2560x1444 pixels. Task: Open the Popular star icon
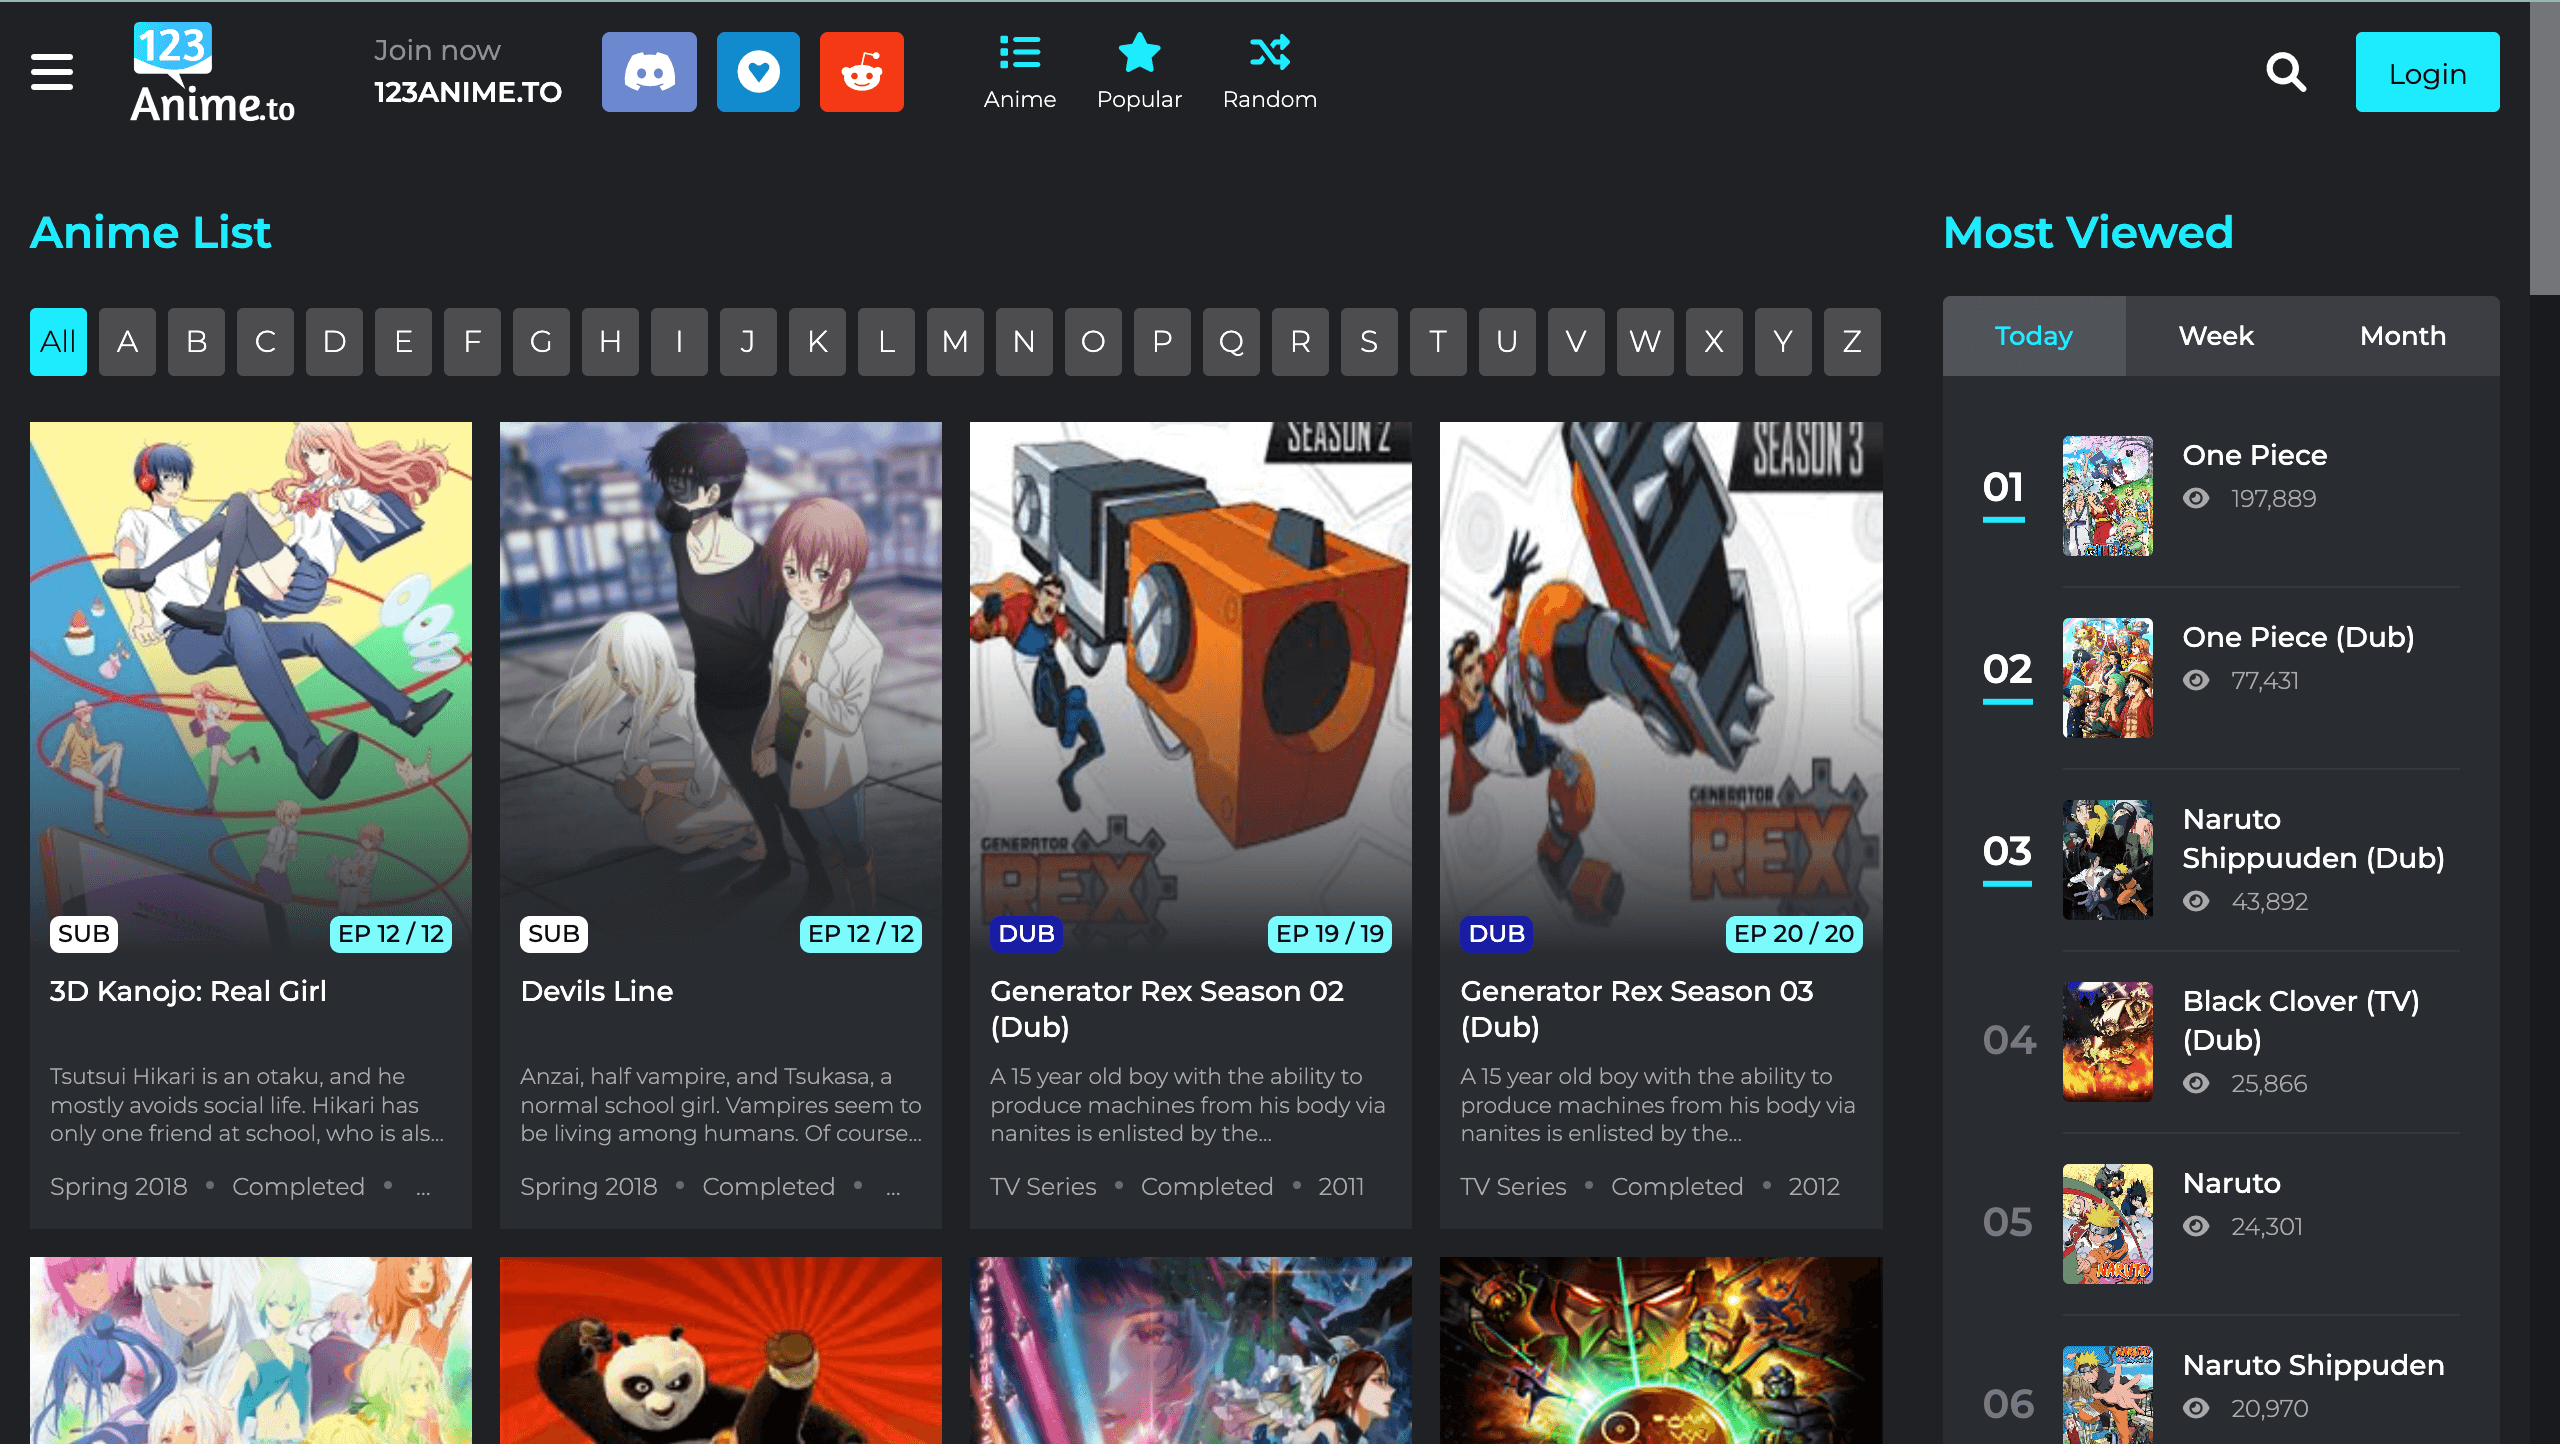(x=1139, y=72)
